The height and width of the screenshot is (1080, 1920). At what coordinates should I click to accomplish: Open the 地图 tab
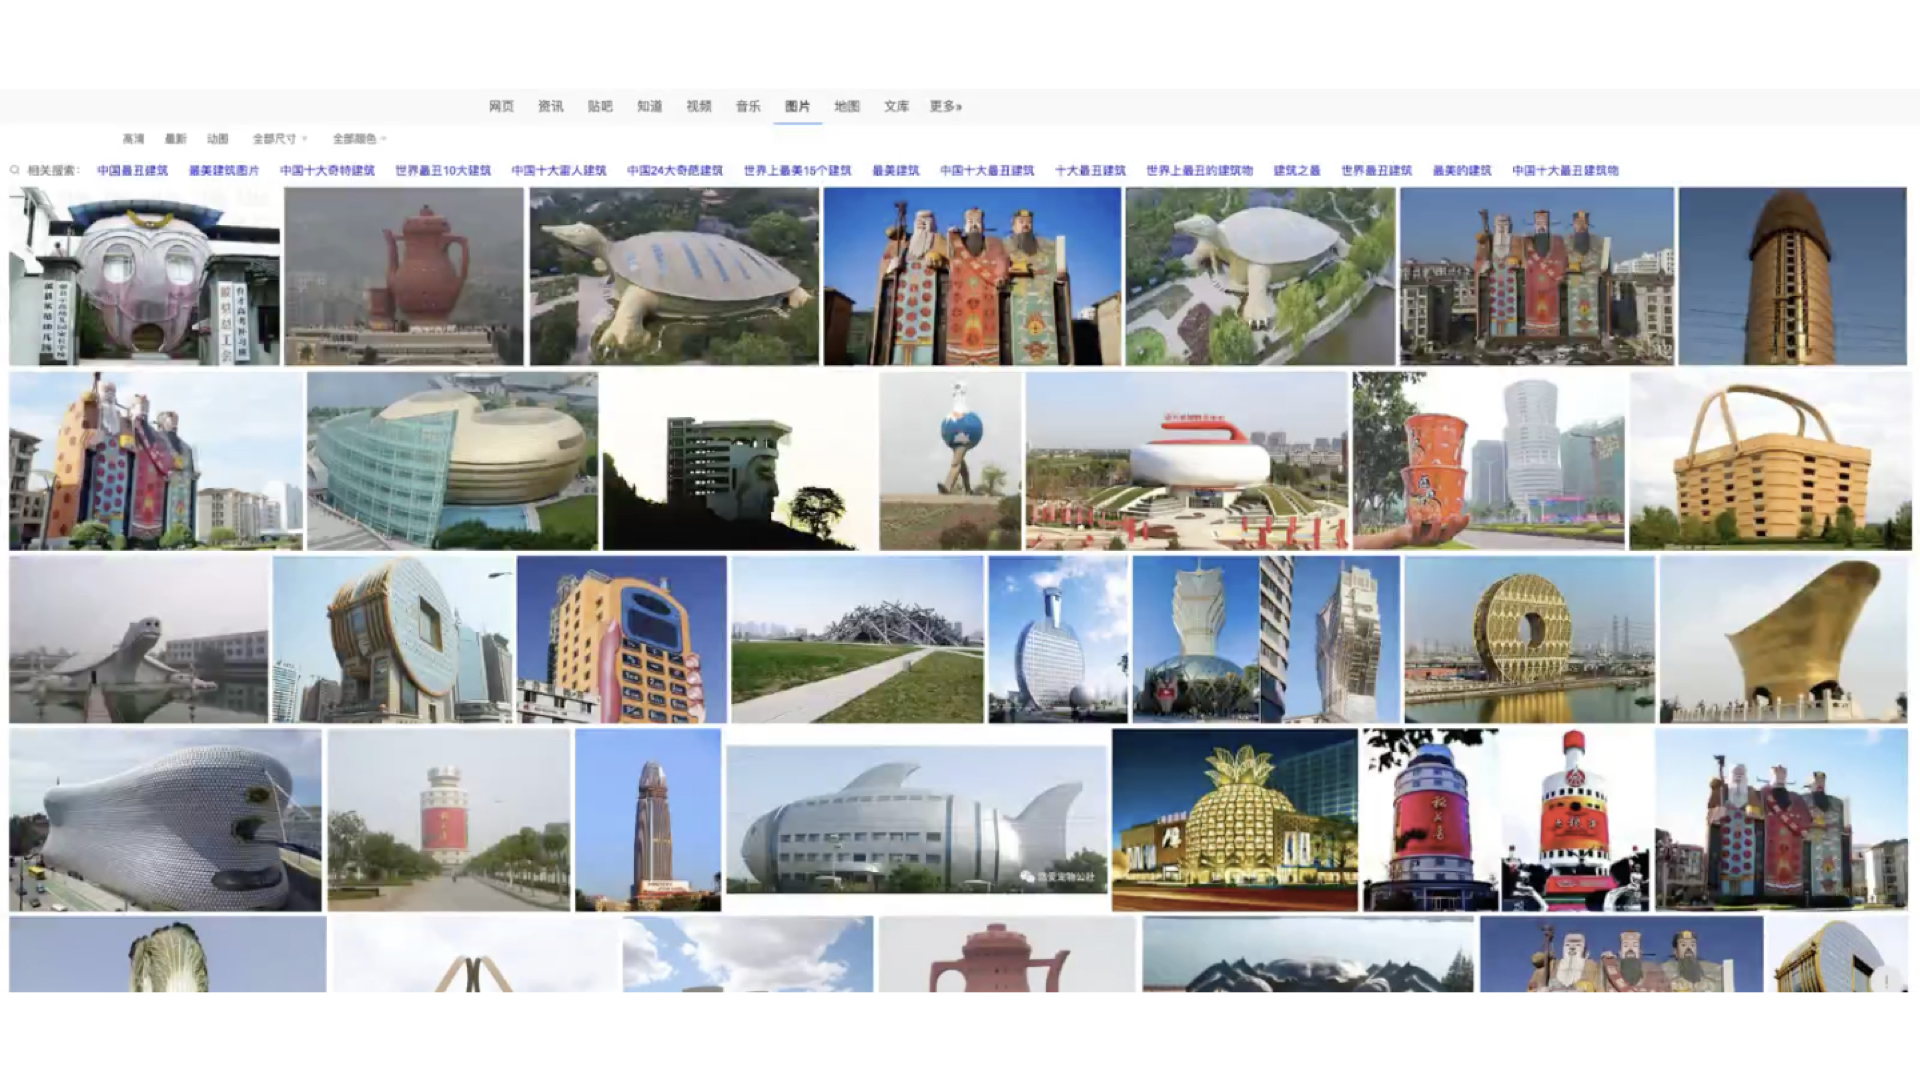coord(847,106)
